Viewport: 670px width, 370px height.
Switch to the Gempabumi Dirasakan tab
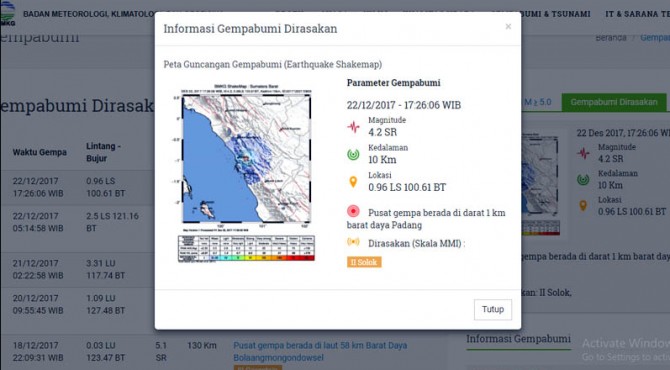[614, 102]
